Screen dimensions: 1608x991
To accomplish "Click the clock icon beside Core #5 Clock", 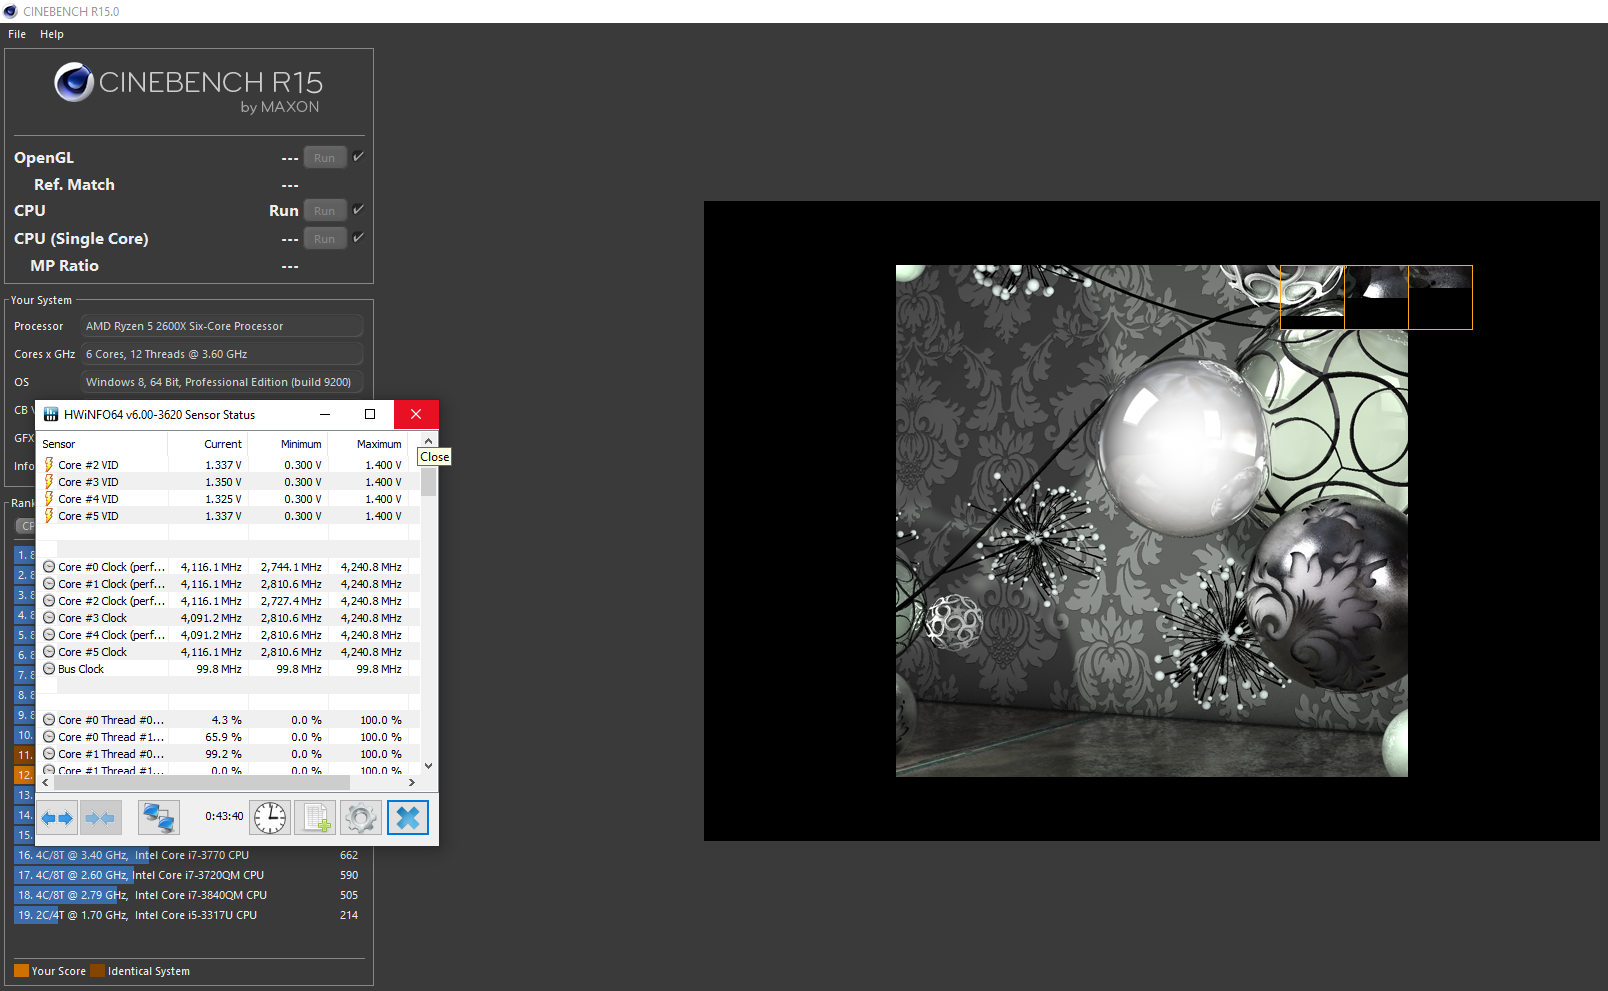I will (49, 652).
